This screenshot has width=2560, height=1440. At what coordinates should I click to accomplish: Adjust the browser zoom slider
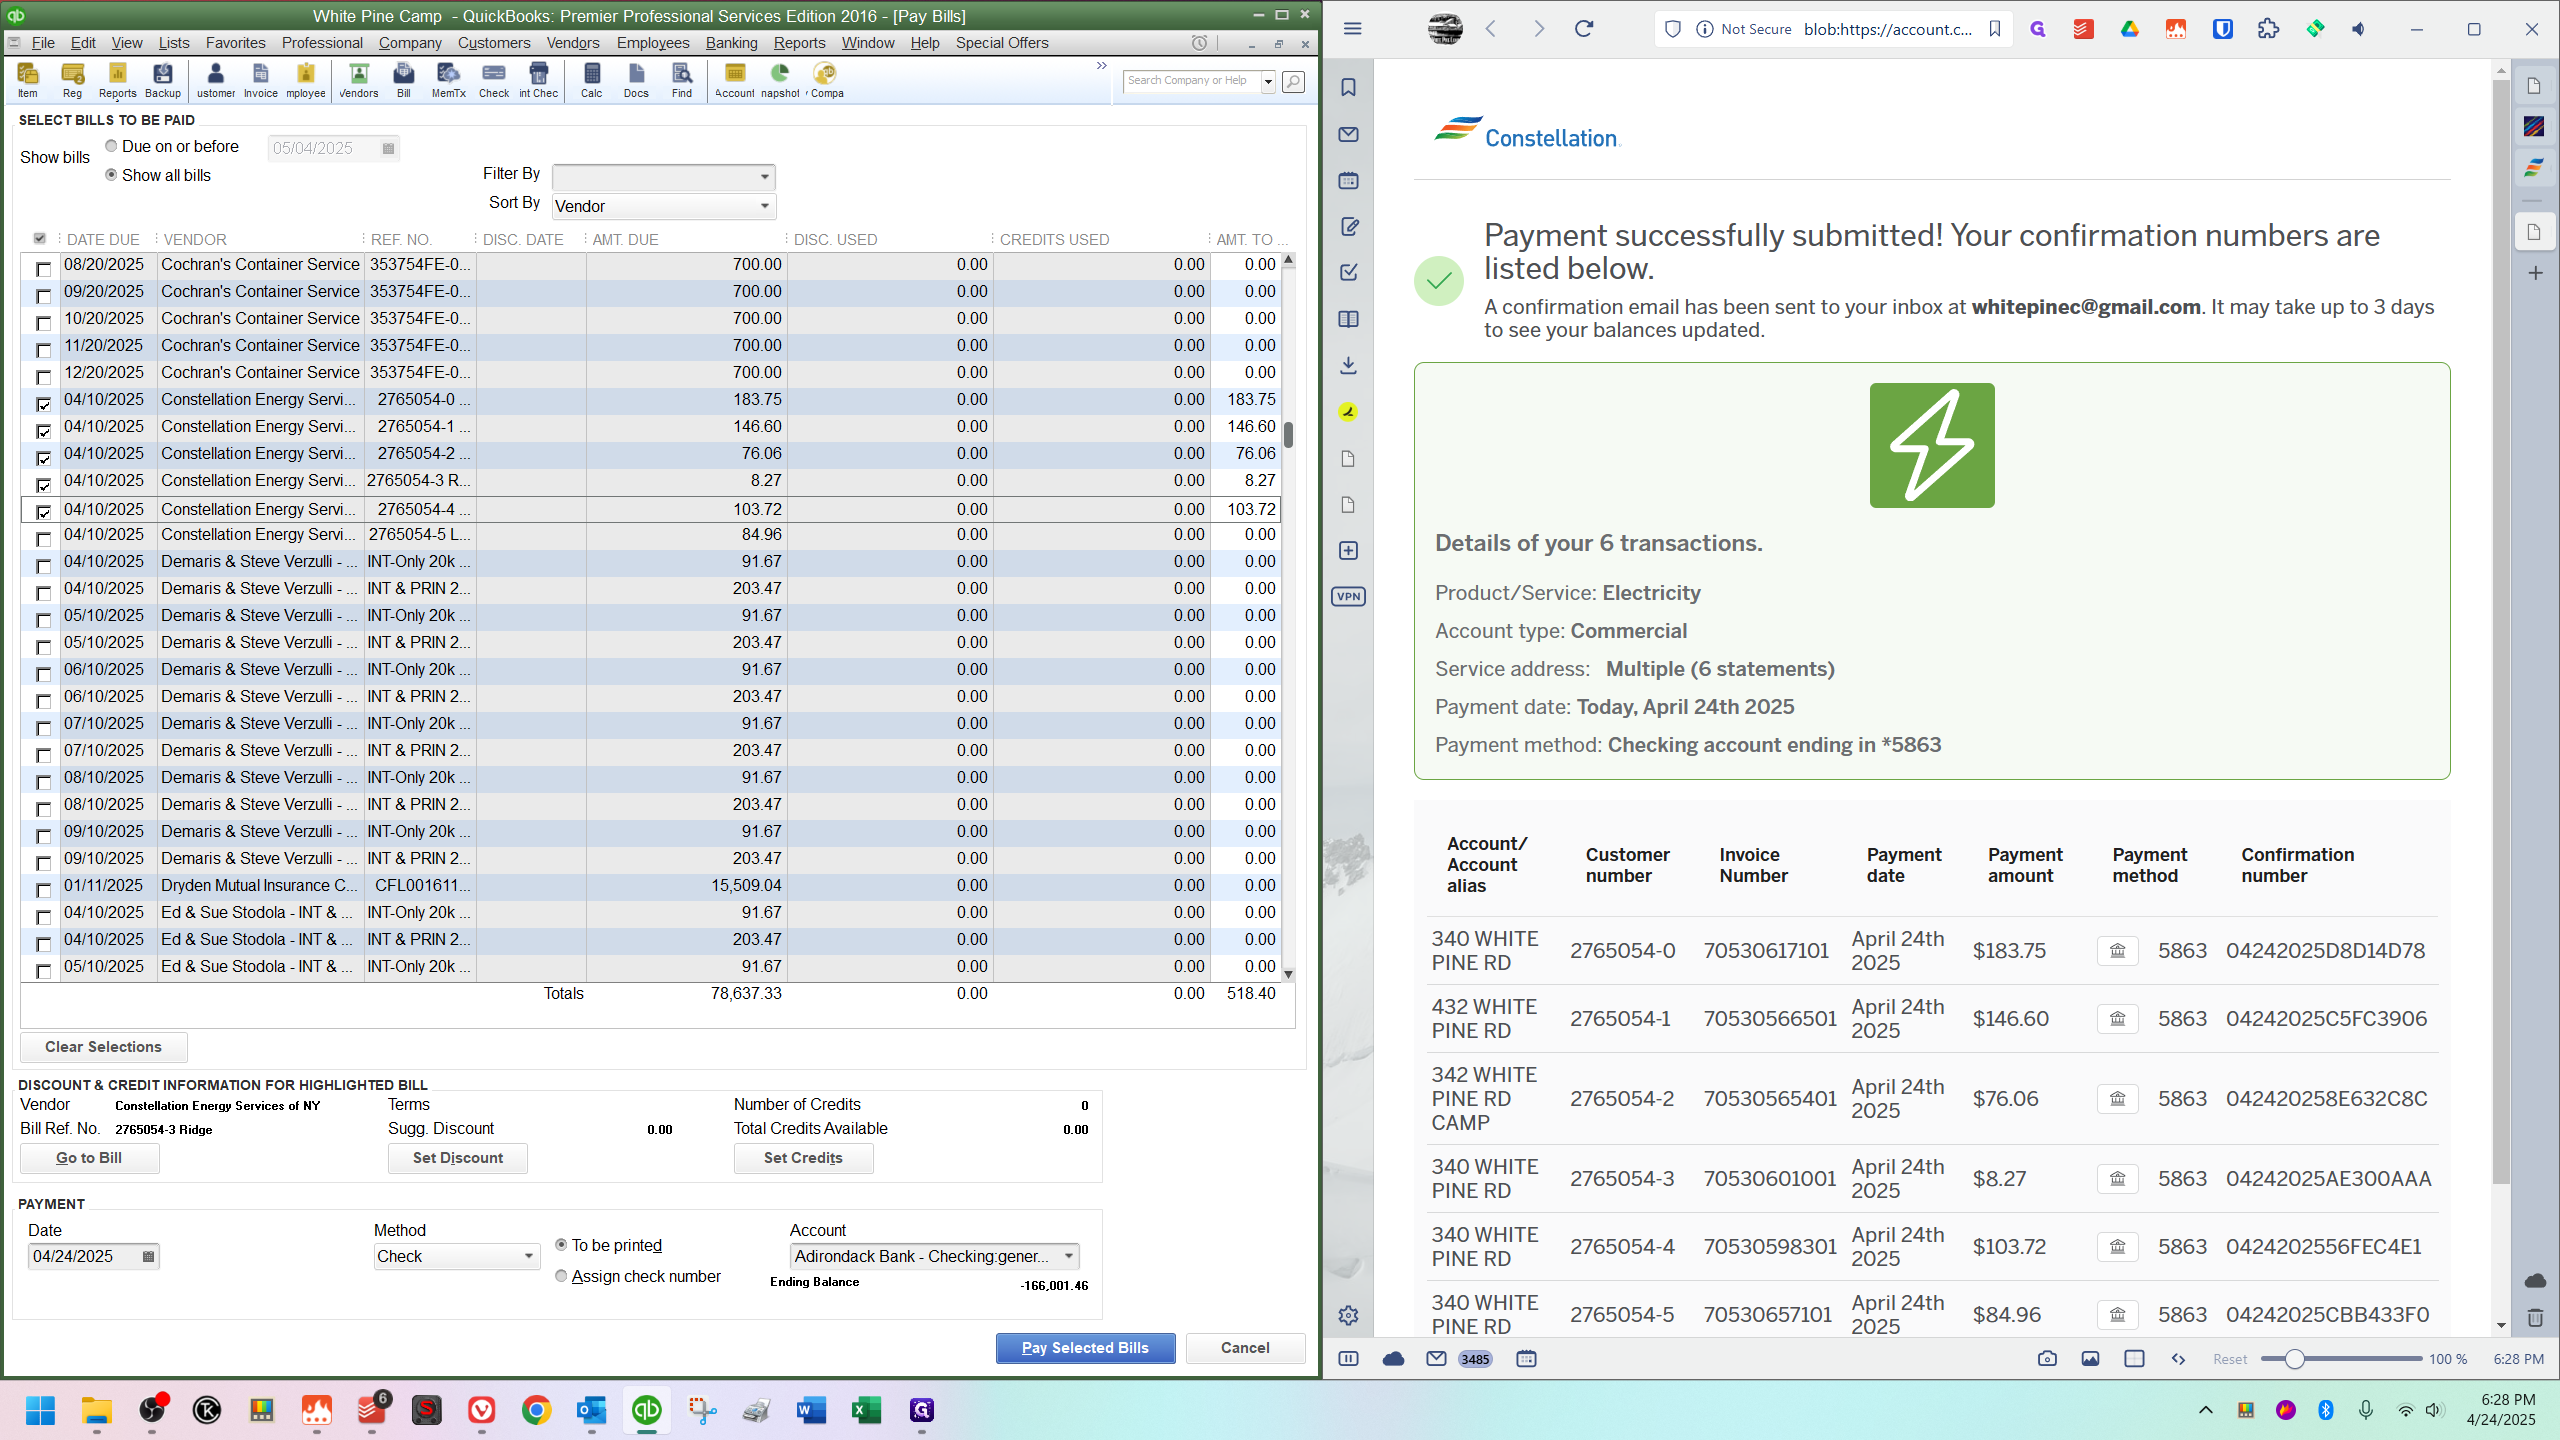tap(2295, 1359)
